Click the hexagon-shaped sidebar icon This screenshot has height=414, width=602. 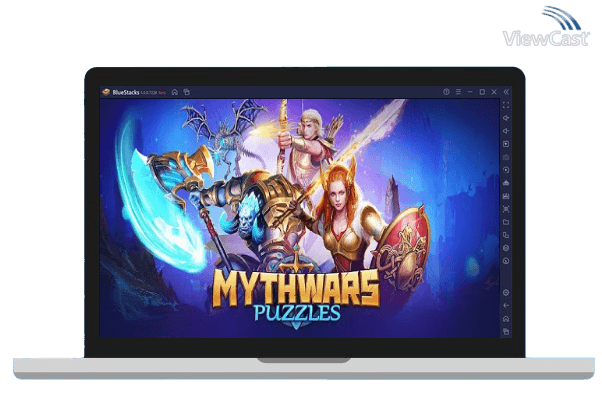(506, 248)
